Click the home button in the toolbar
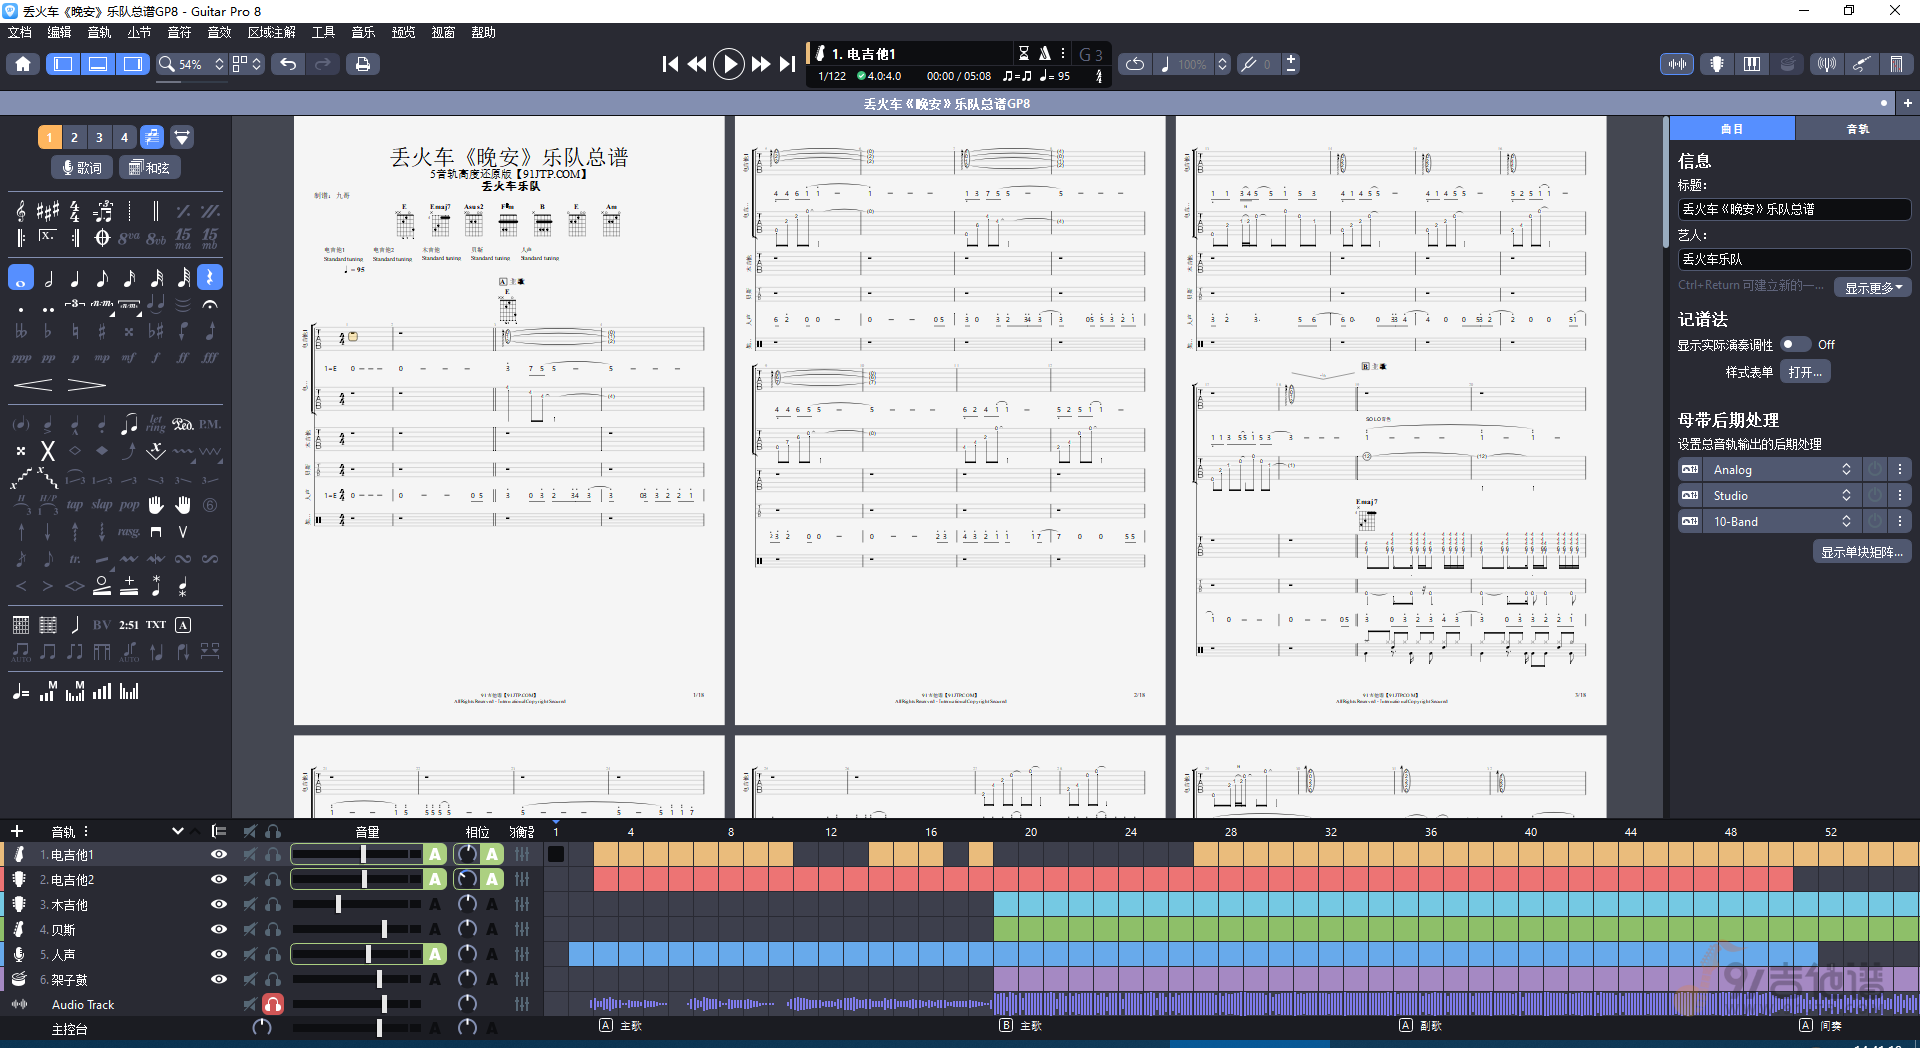 23,64
